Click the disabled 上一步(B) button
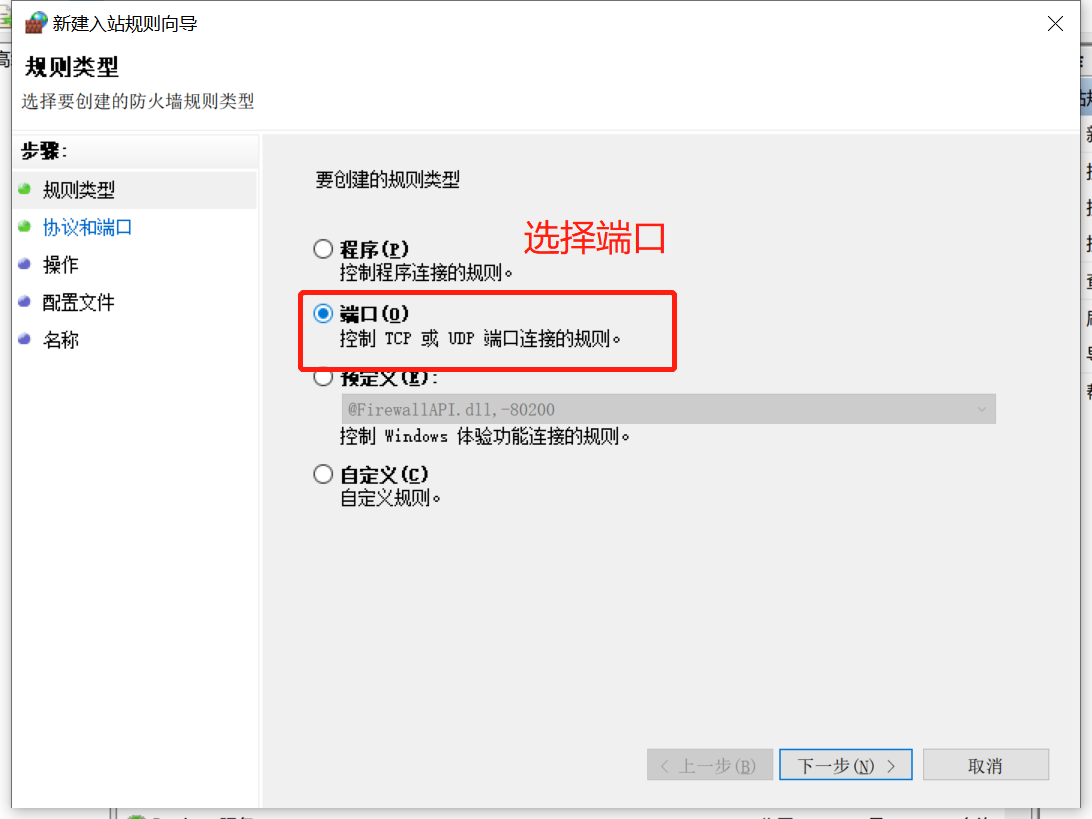 tap(710, 765)
